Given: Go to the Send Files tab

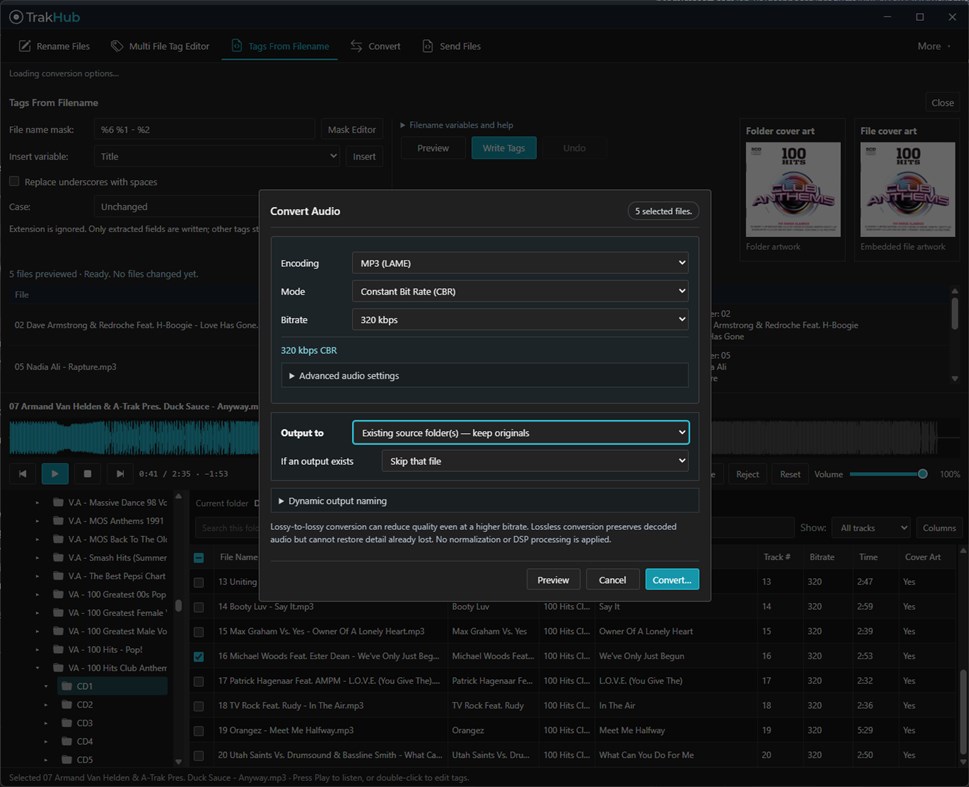Looking at the screenshot, I should 452,46.
